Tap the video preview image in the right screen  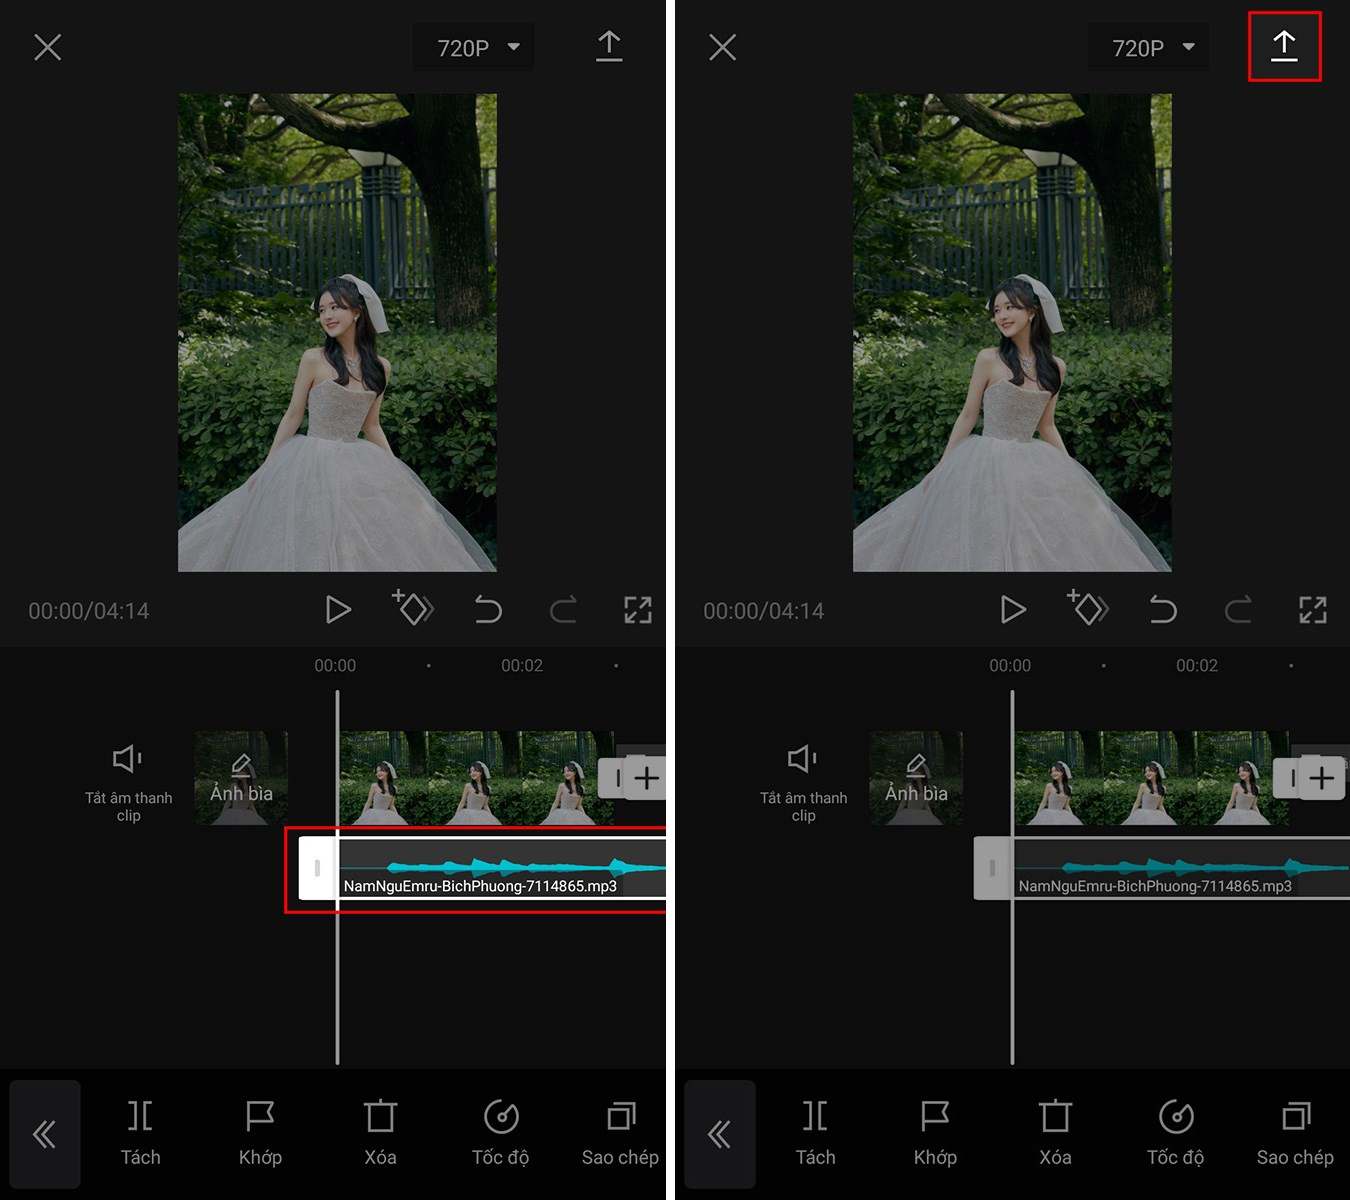coord(1012,333)
